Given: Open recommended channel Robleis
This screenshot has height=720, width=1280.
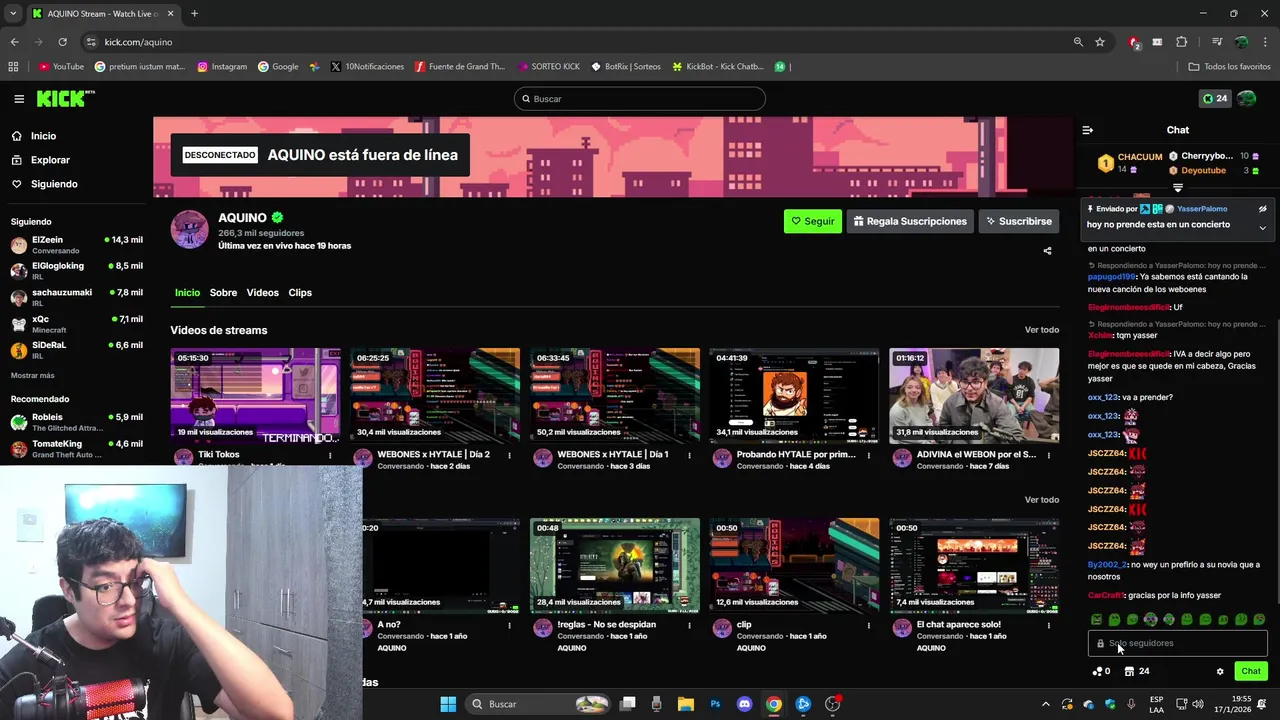Looking at the screenshot, I should pyautogui.click(x=76, y=422).
